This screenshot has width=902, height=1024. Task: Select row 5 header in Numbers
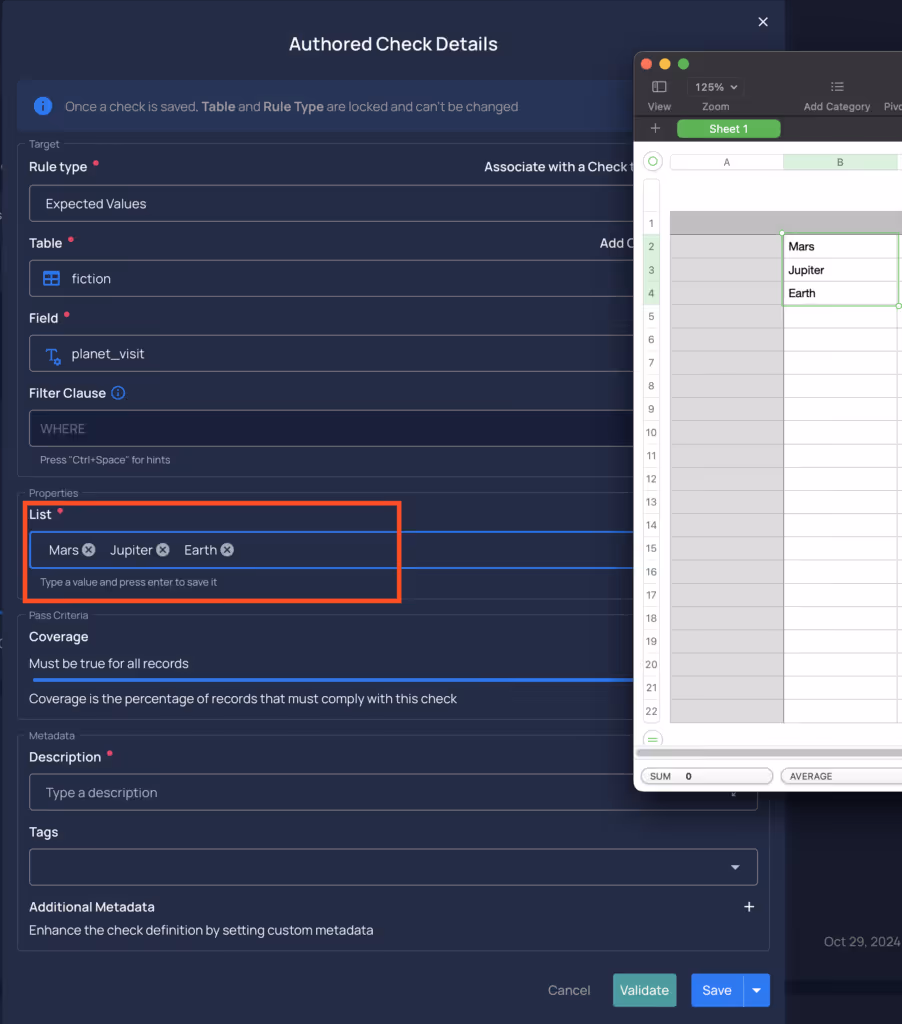pyautogui.click(x=651, y=317)
